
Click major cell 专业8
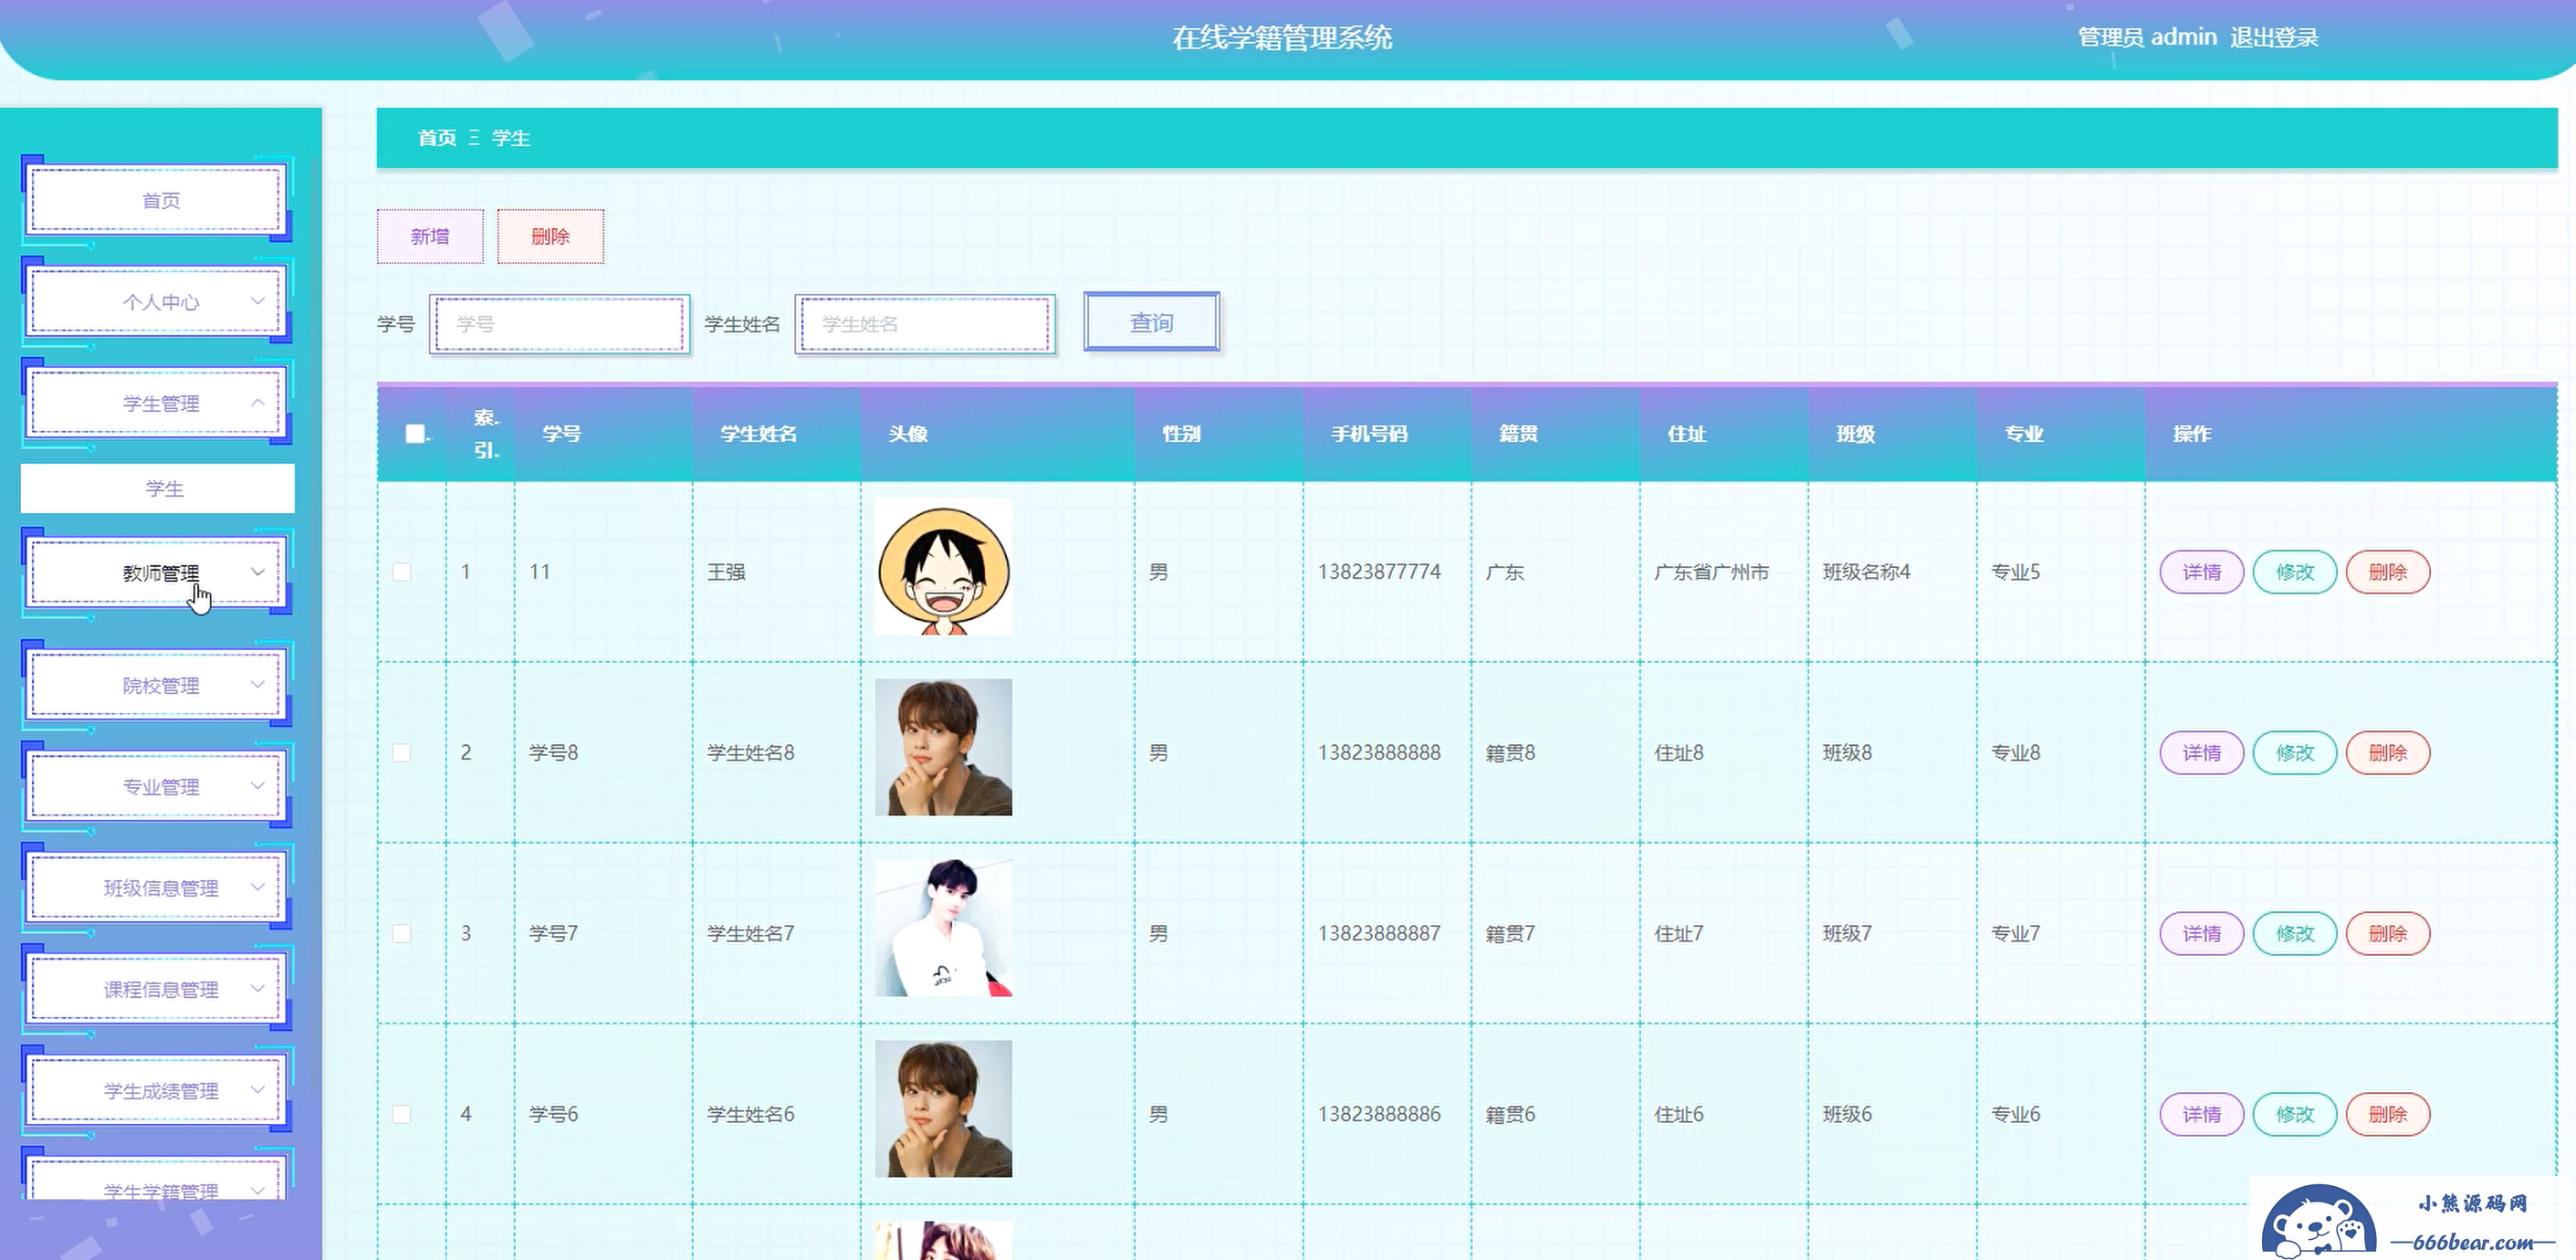(x=2015, y=752)
